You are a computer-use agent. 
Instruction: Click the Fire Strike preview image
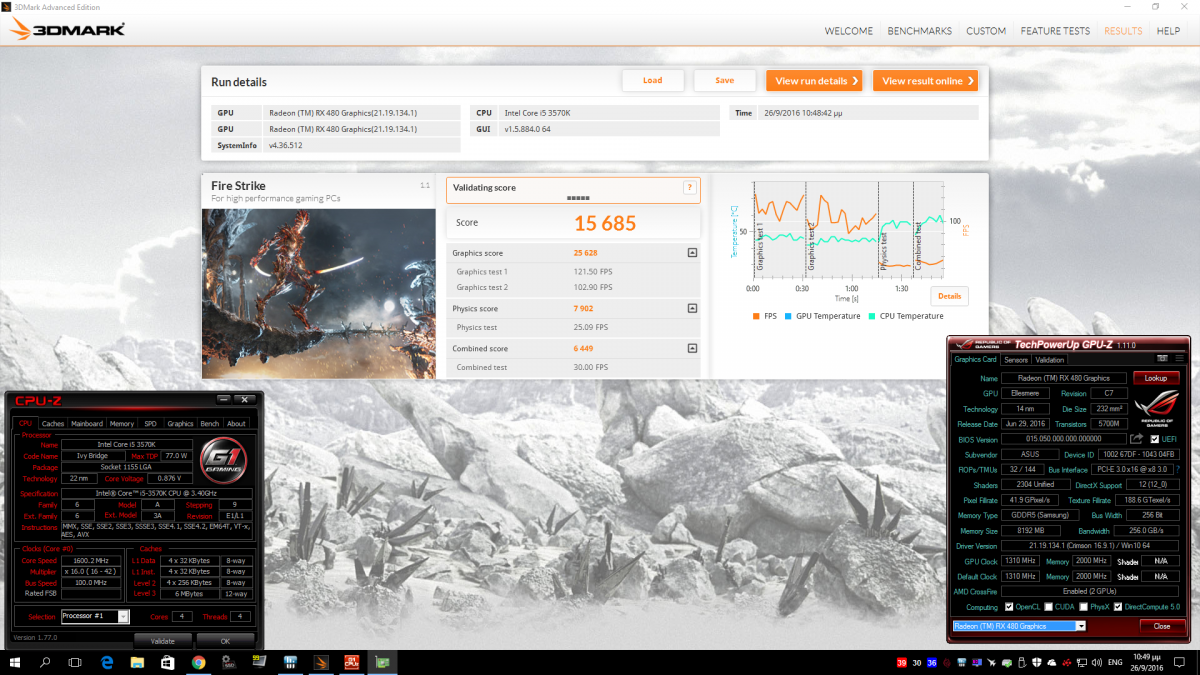point(319,293)
